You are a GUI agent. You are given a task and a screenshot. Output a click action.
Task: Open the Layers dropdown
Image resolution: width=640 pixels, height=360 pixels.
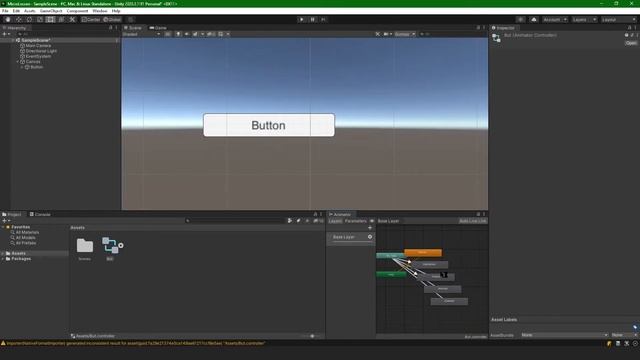tap(584, 20)
